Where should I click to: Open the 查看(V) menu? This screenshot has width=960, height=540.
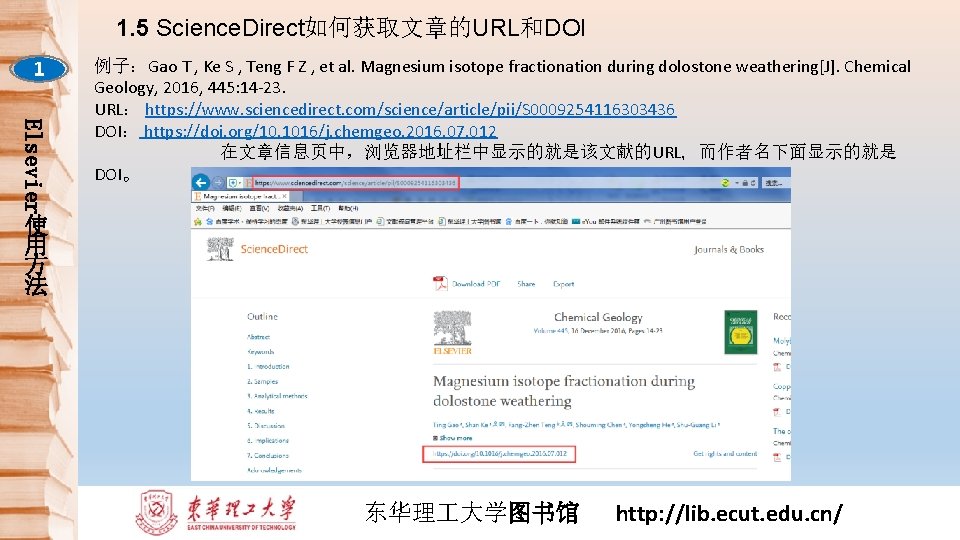[259, 208]
